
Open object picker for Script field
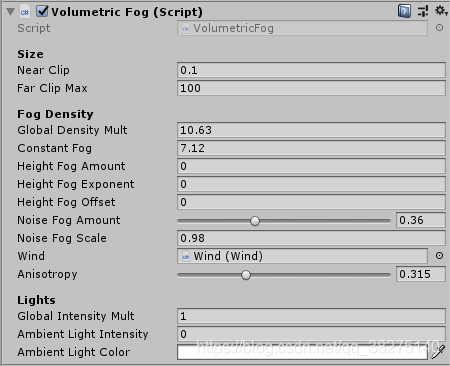[x=439, y=28]
